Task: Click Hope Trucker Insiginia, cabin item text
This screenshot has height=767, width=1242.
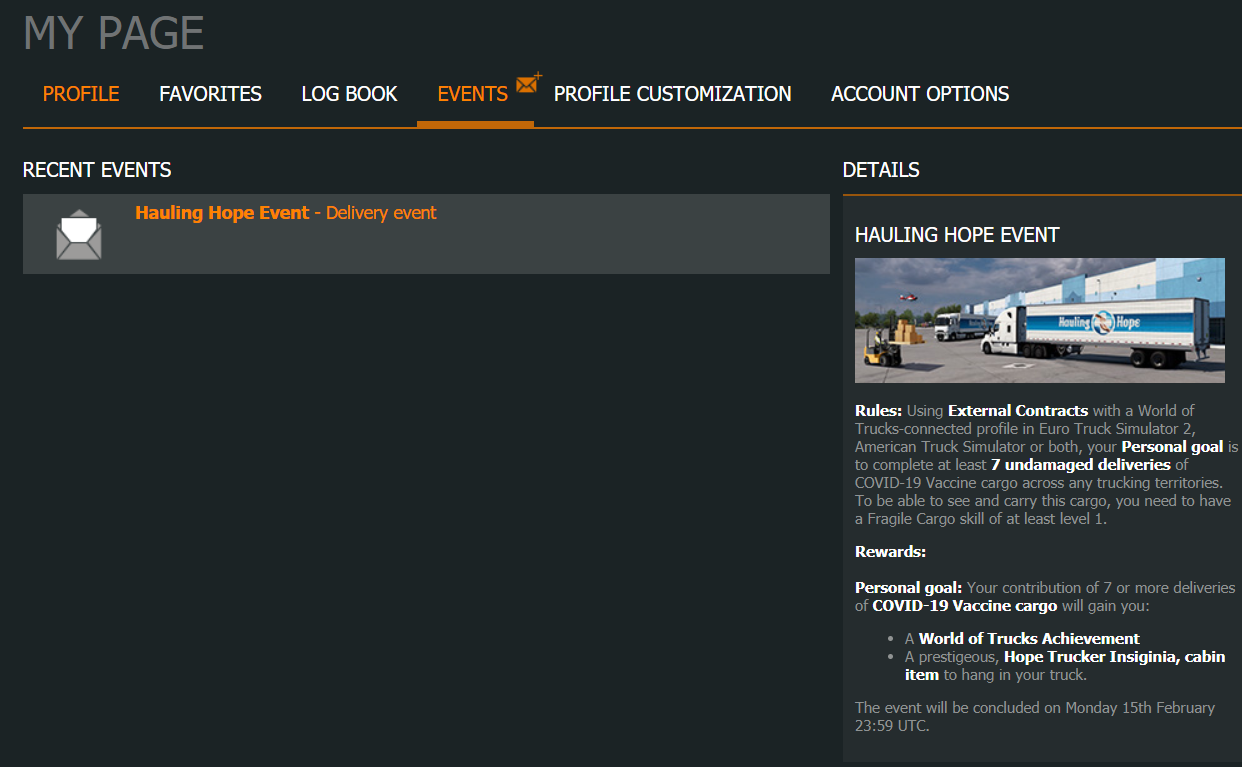Action: pos(1065,666)
